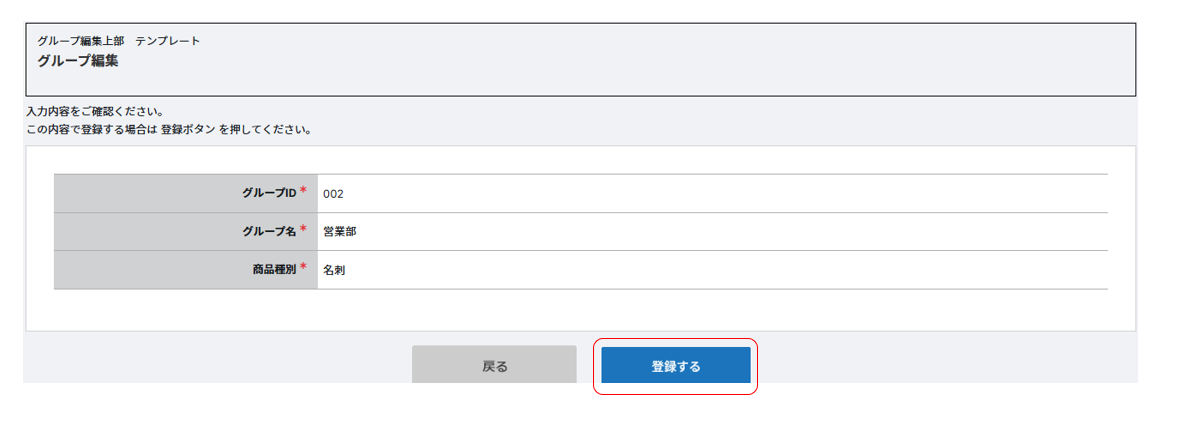
Task: Click the product type value 名刺
Action: point(334,270)
